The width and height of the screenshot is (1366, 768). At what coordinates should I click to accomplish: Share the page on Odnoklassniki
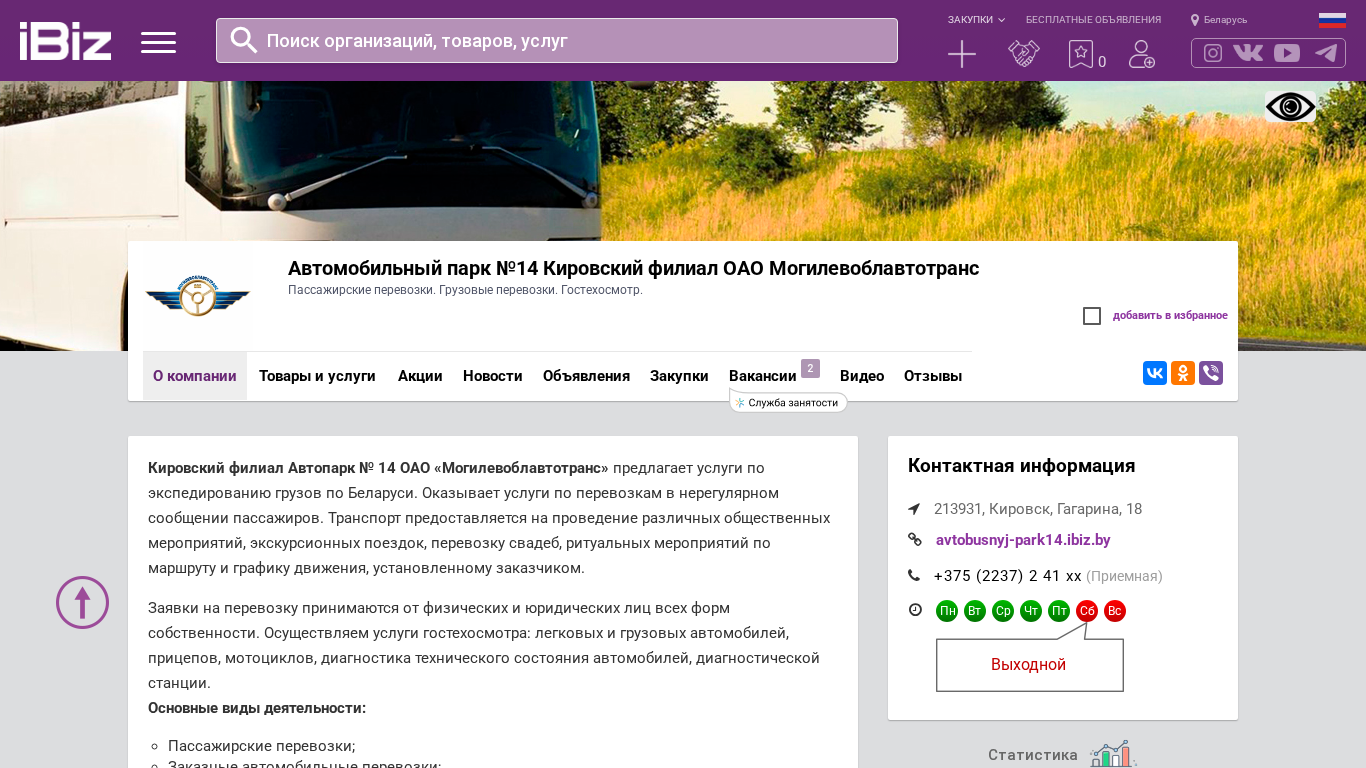pos(1183,373)
